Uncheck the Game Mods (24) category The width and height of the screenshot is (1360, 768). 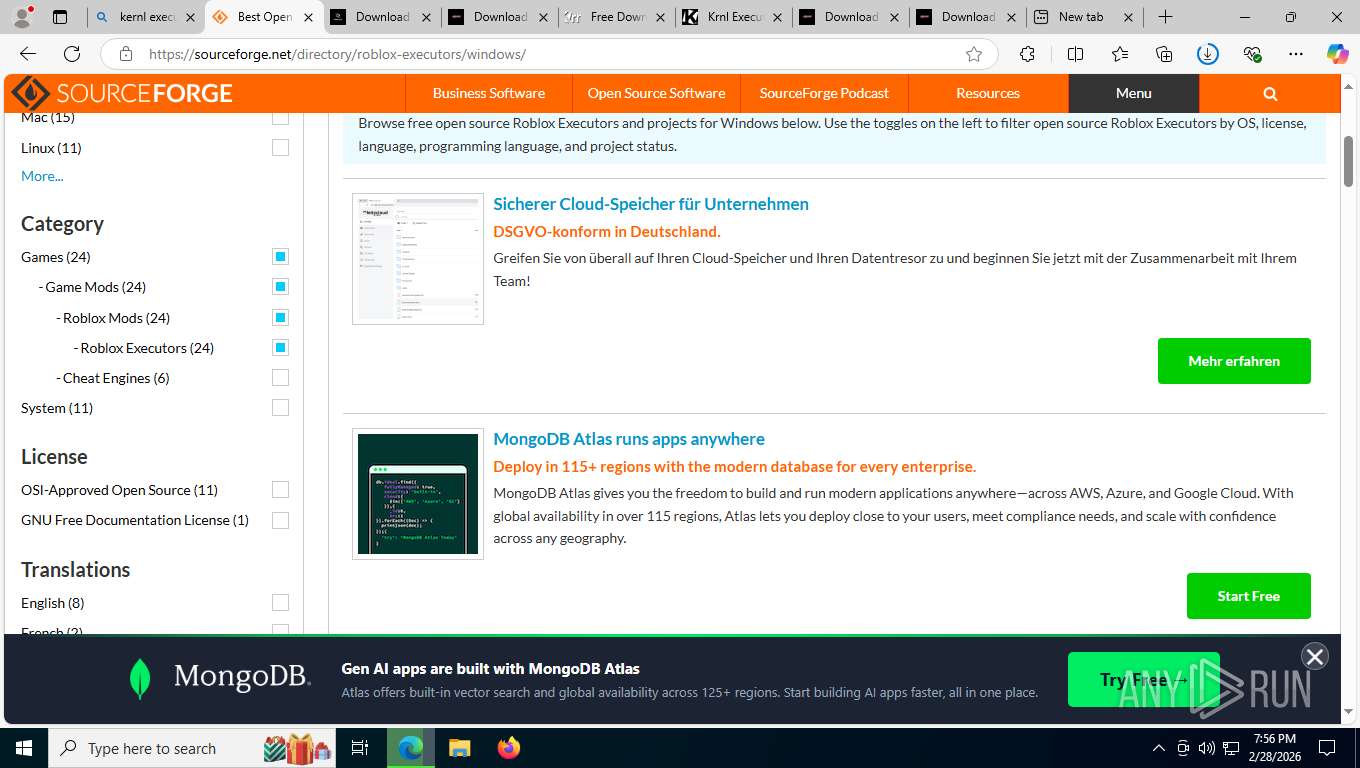pyautogui.click(x=280, y=287)
